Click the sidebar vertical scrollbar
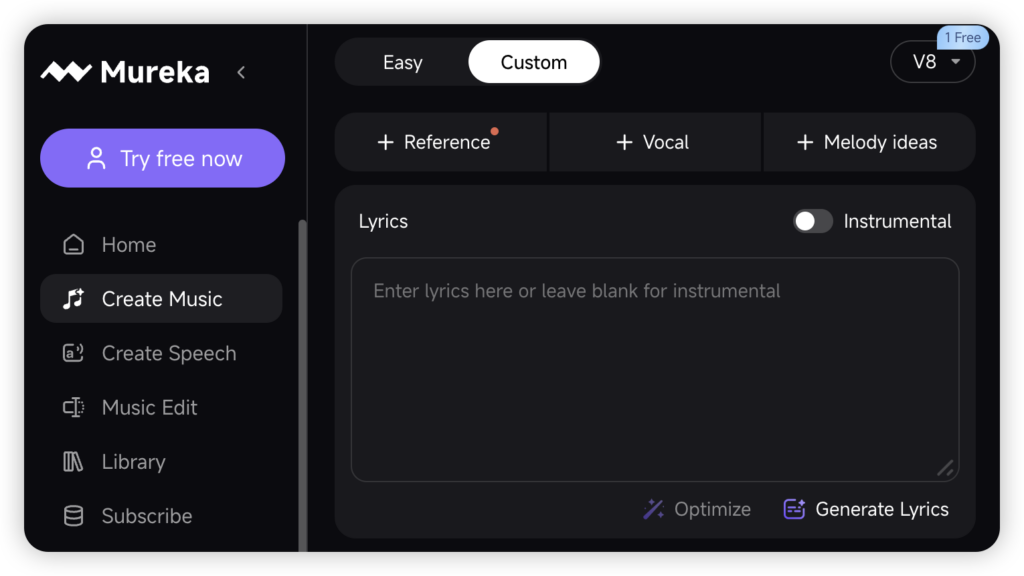The image size is (1024, 576). coord(302,380)
